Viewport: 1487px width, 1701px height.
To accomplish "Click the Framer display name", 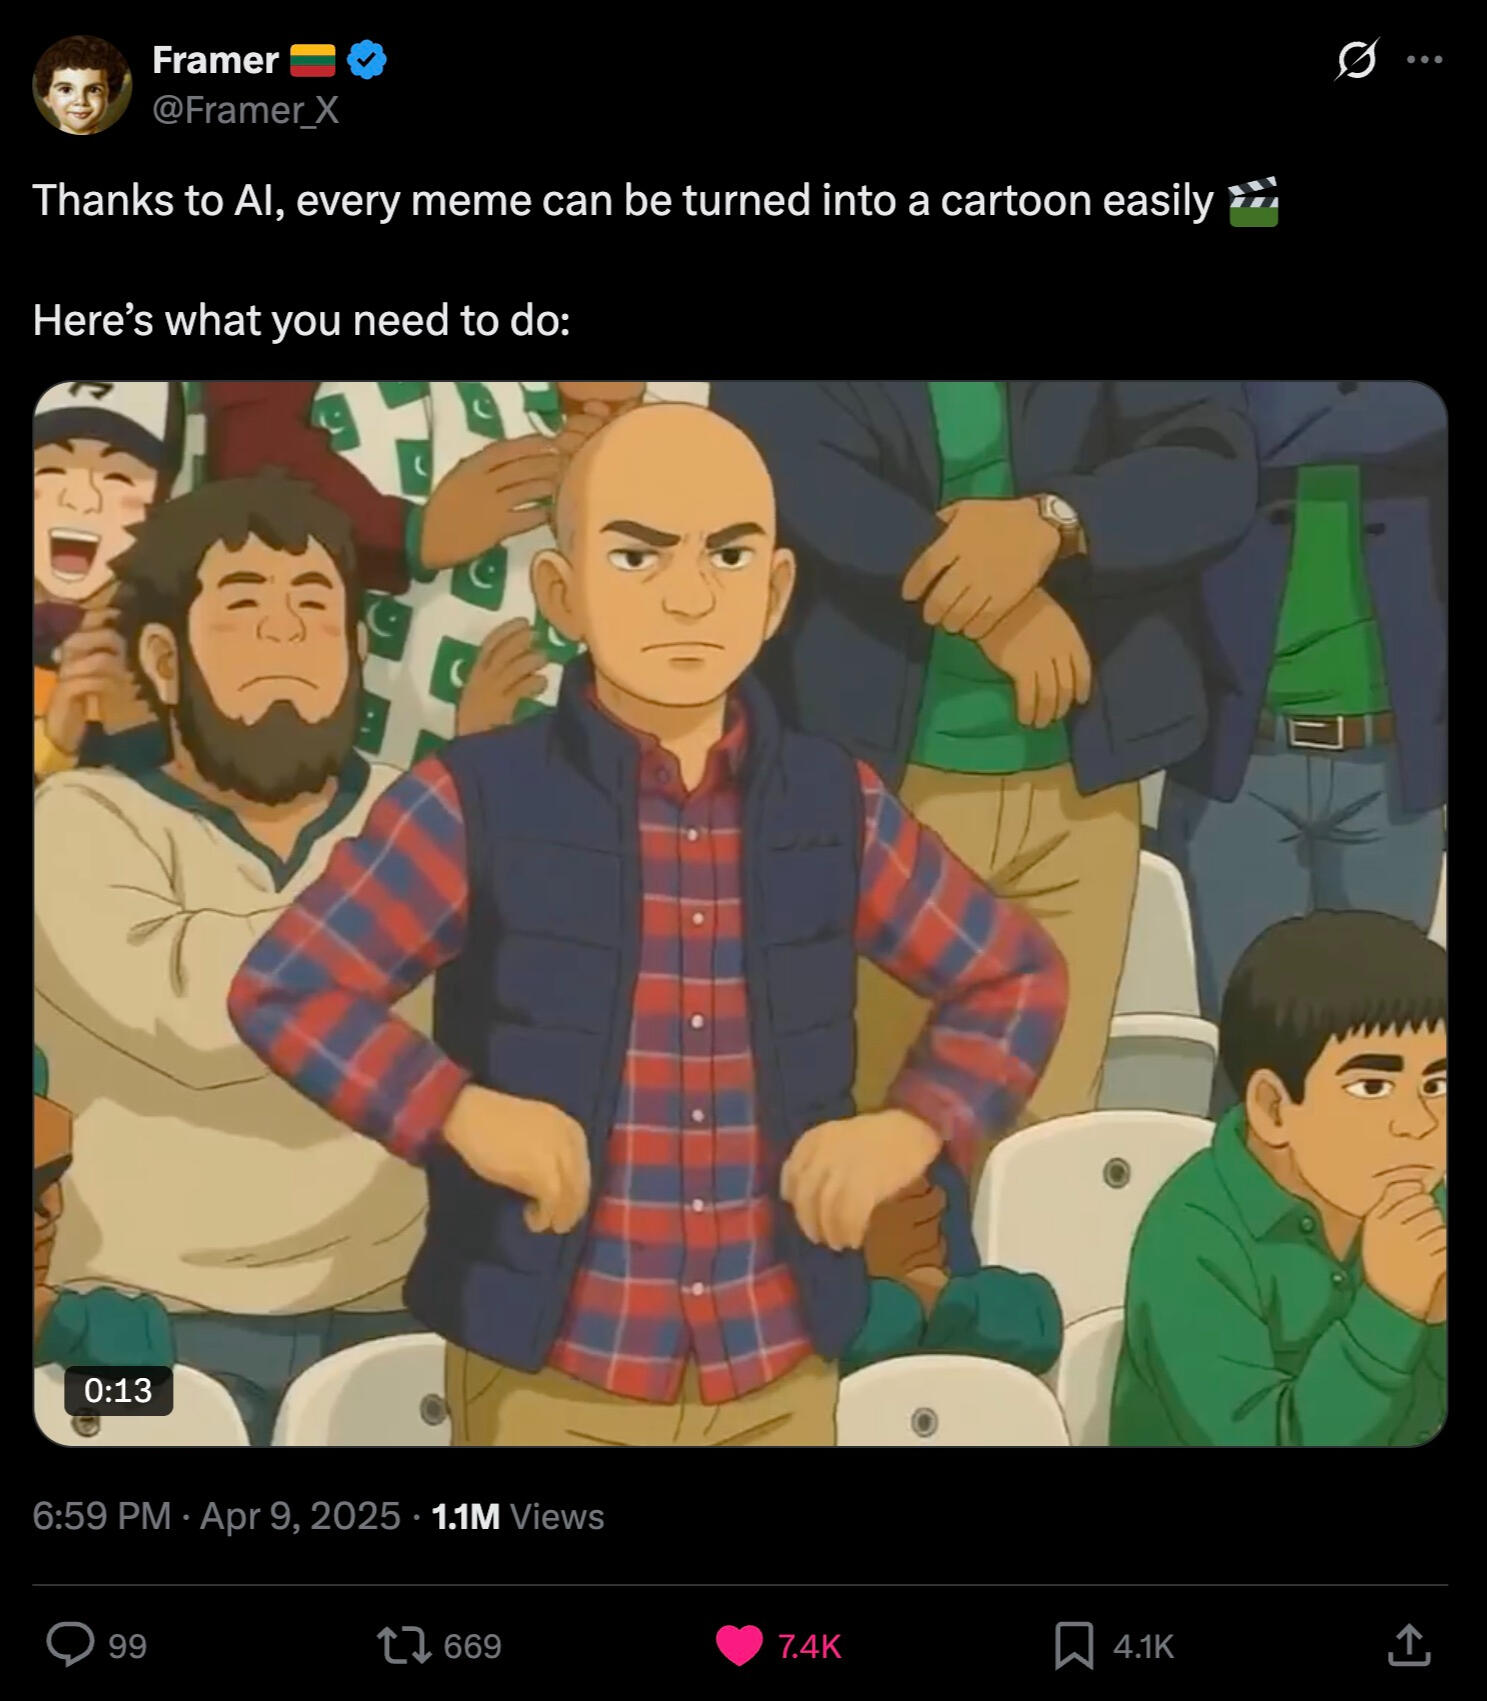I will [x=215, y=61].
